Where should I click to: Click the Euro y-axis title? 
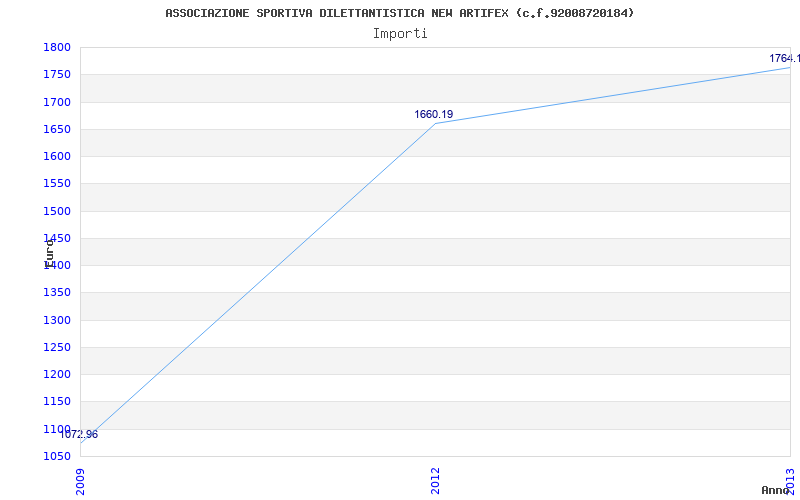click(x=49, y=254)
